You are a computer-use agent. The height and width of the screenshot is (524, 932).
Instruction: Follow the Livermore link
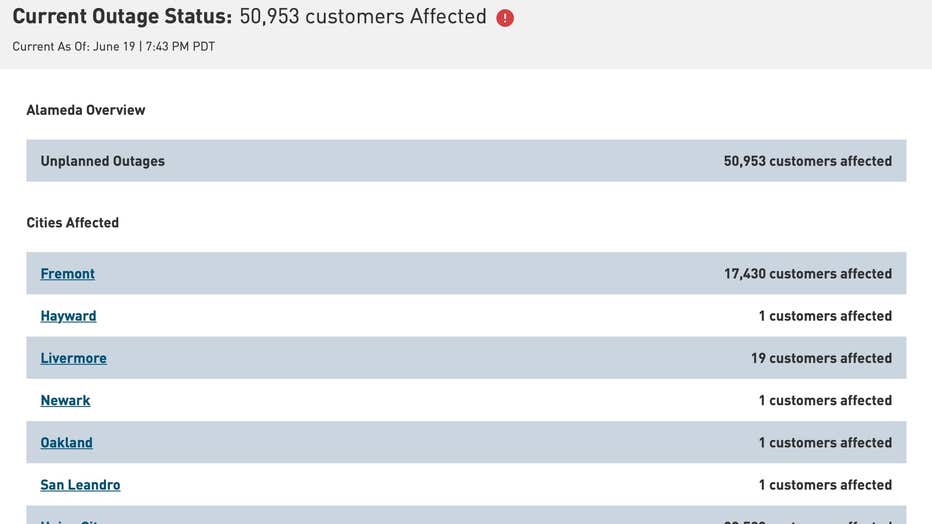click(74, 358)
